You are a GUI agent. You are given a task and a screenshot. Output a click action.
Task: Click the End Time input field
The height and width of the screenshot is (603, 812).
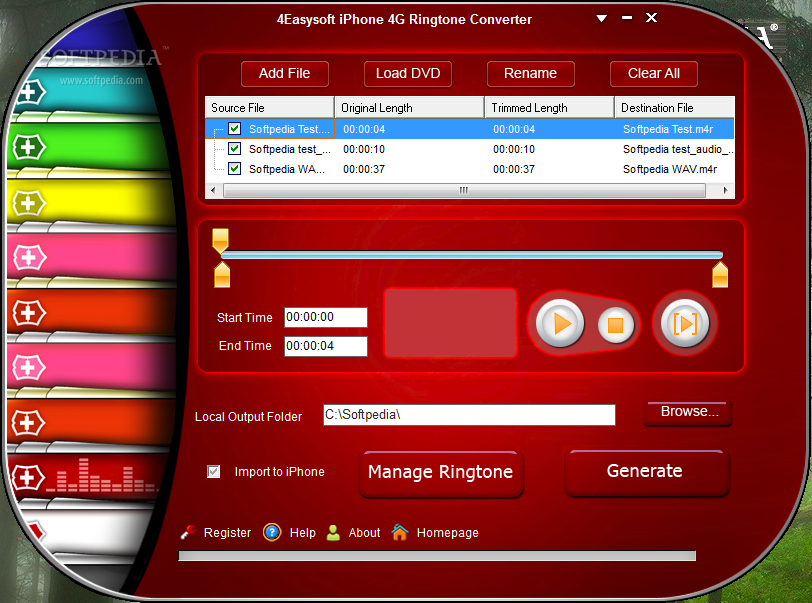pyautogui.click(x=326, y=346)
